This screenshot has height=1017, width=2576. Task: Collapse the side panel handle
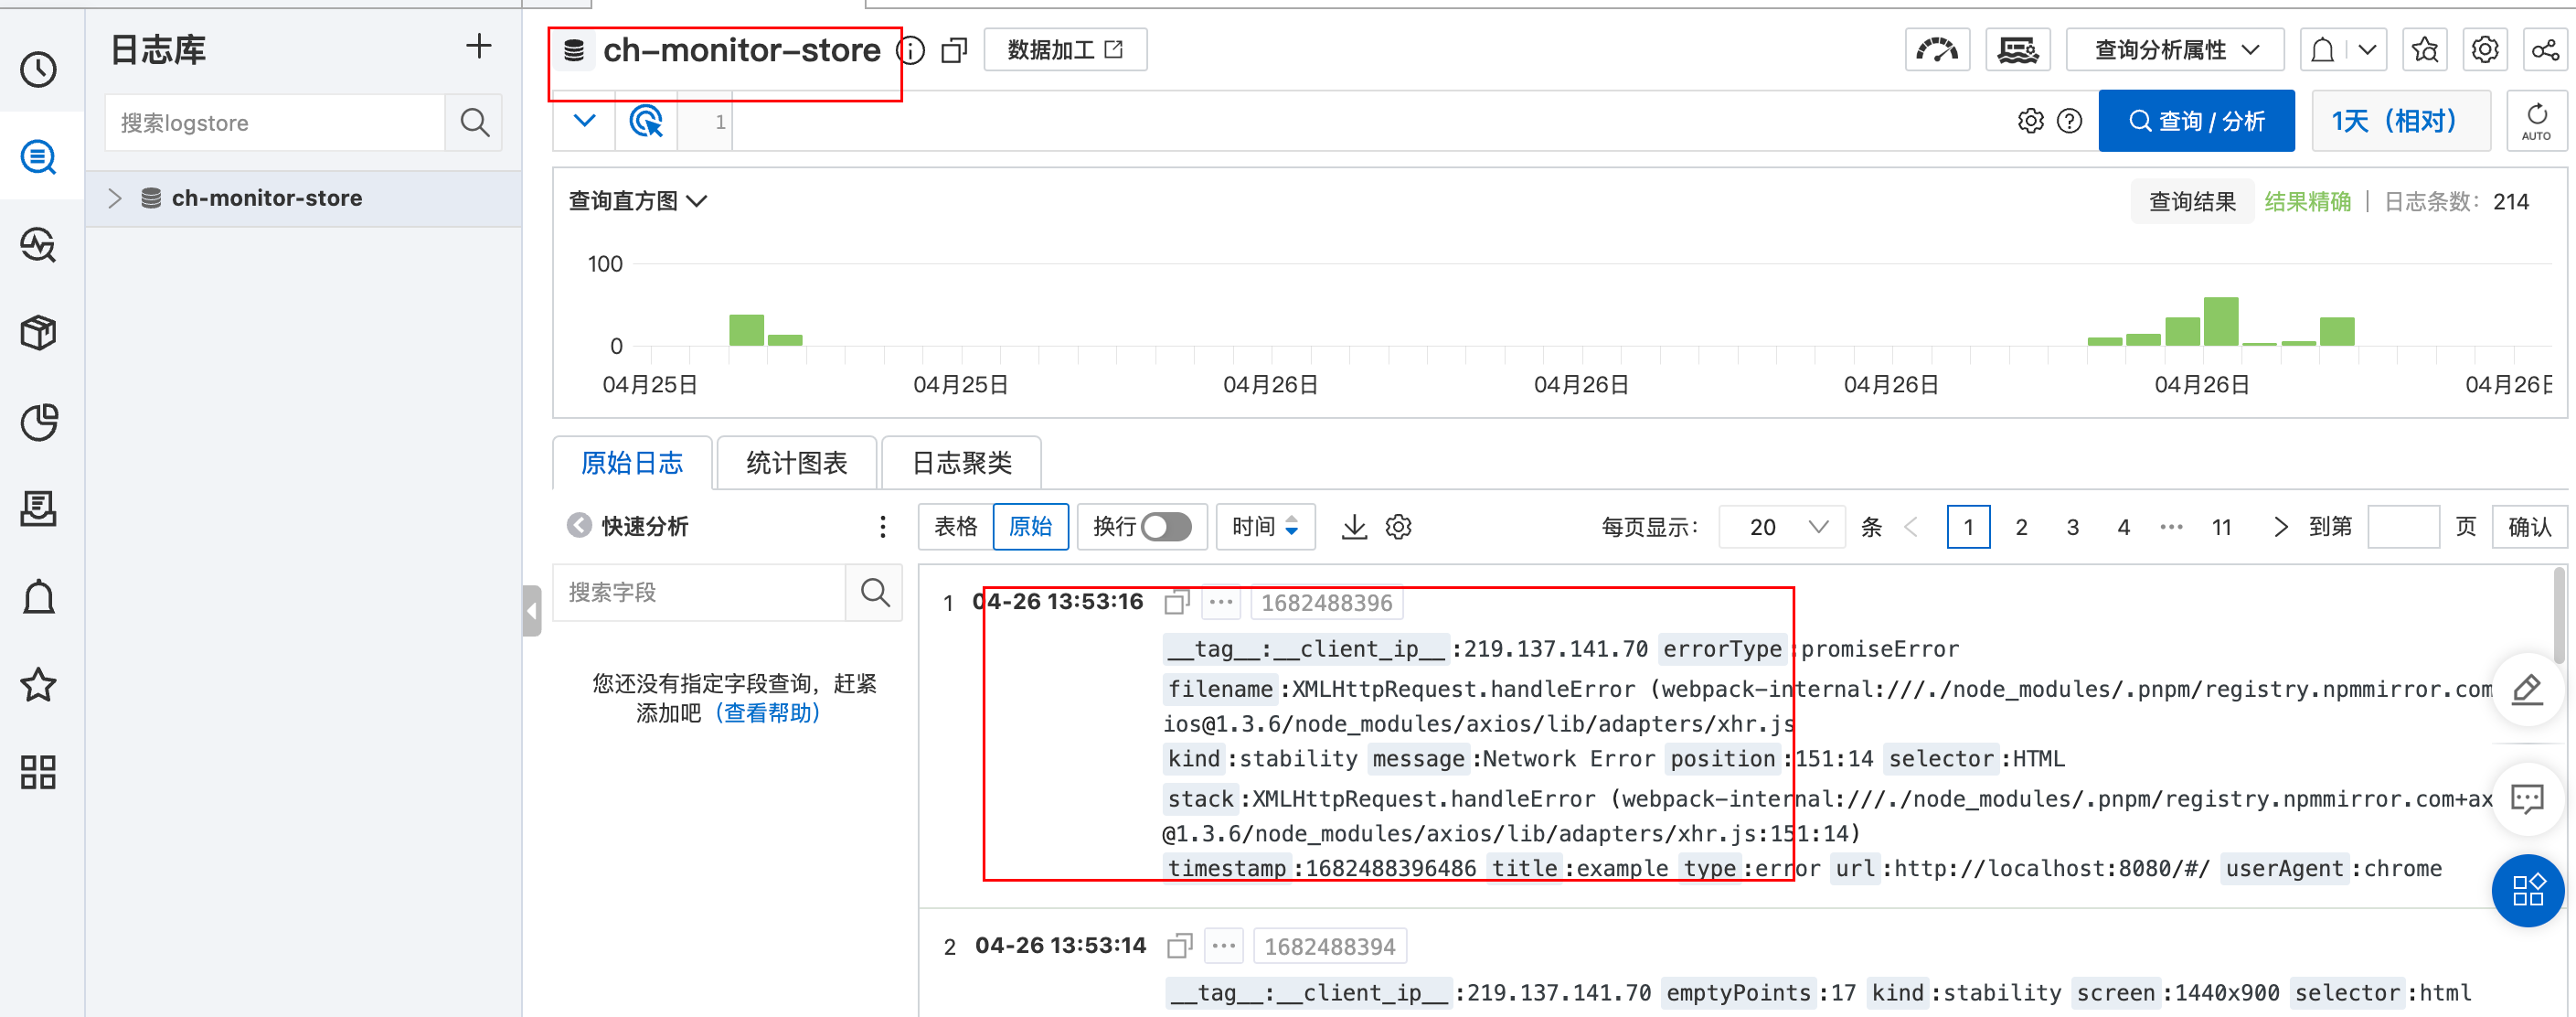[x=533, y=611]
